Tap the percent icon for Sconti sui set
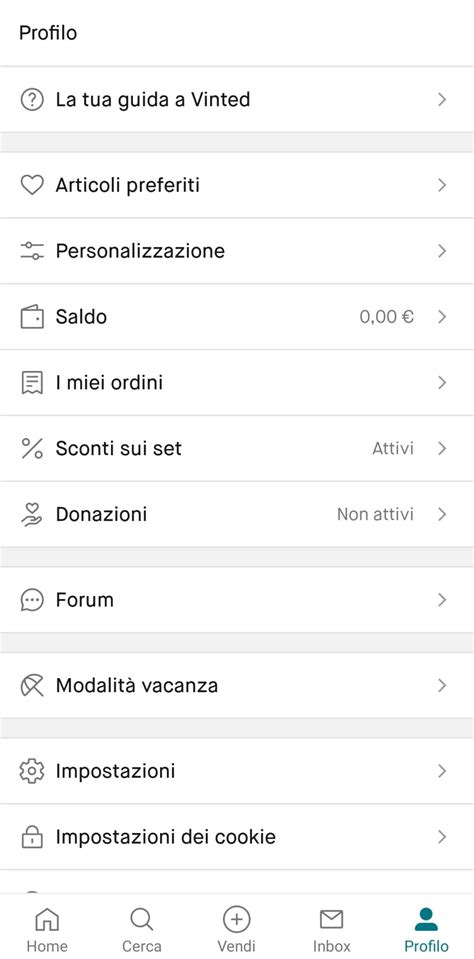Image resolution: width=474 pixels, height=959 pixels. pos(32,448)
